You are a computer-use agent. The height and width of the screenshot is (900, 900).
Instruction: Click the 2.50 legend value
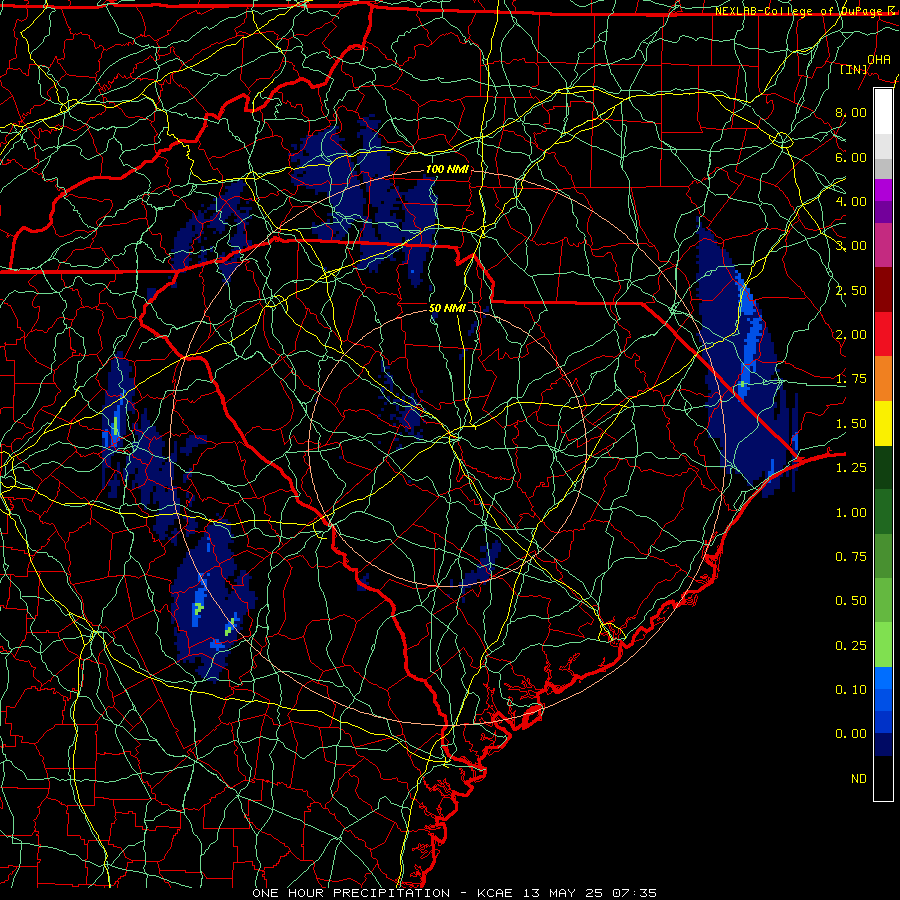point(851,290)
